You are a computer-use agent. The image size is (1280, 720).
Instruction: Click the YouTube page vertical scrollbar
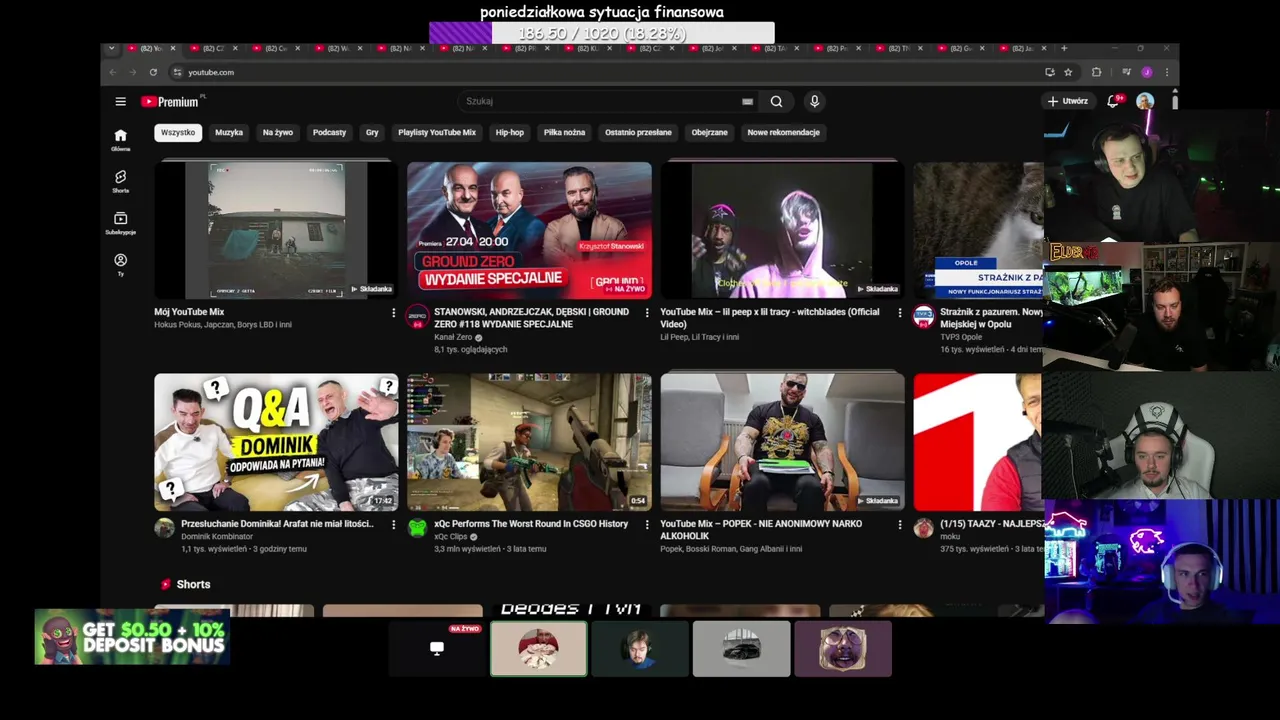point(1175,101)
